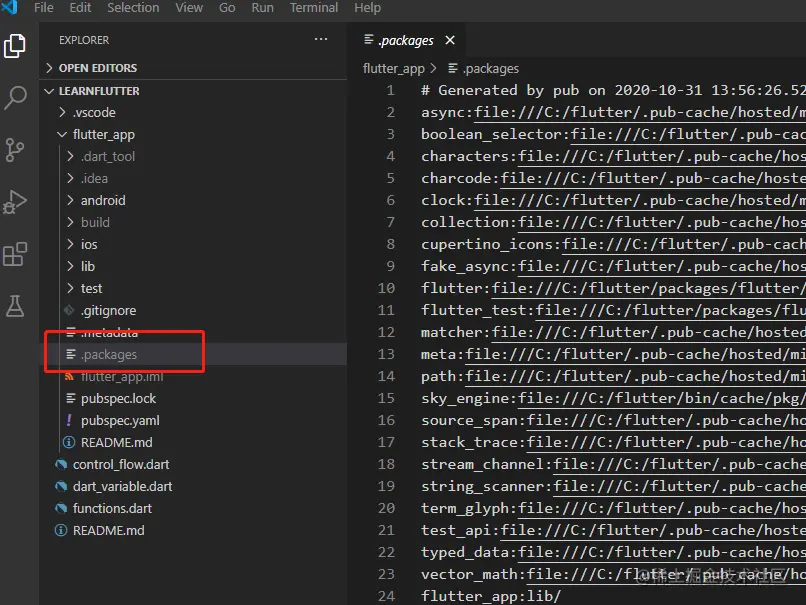Open functions.dart file
The height and width of the screenshot is (605, 806).
click(x=112, y=508)
